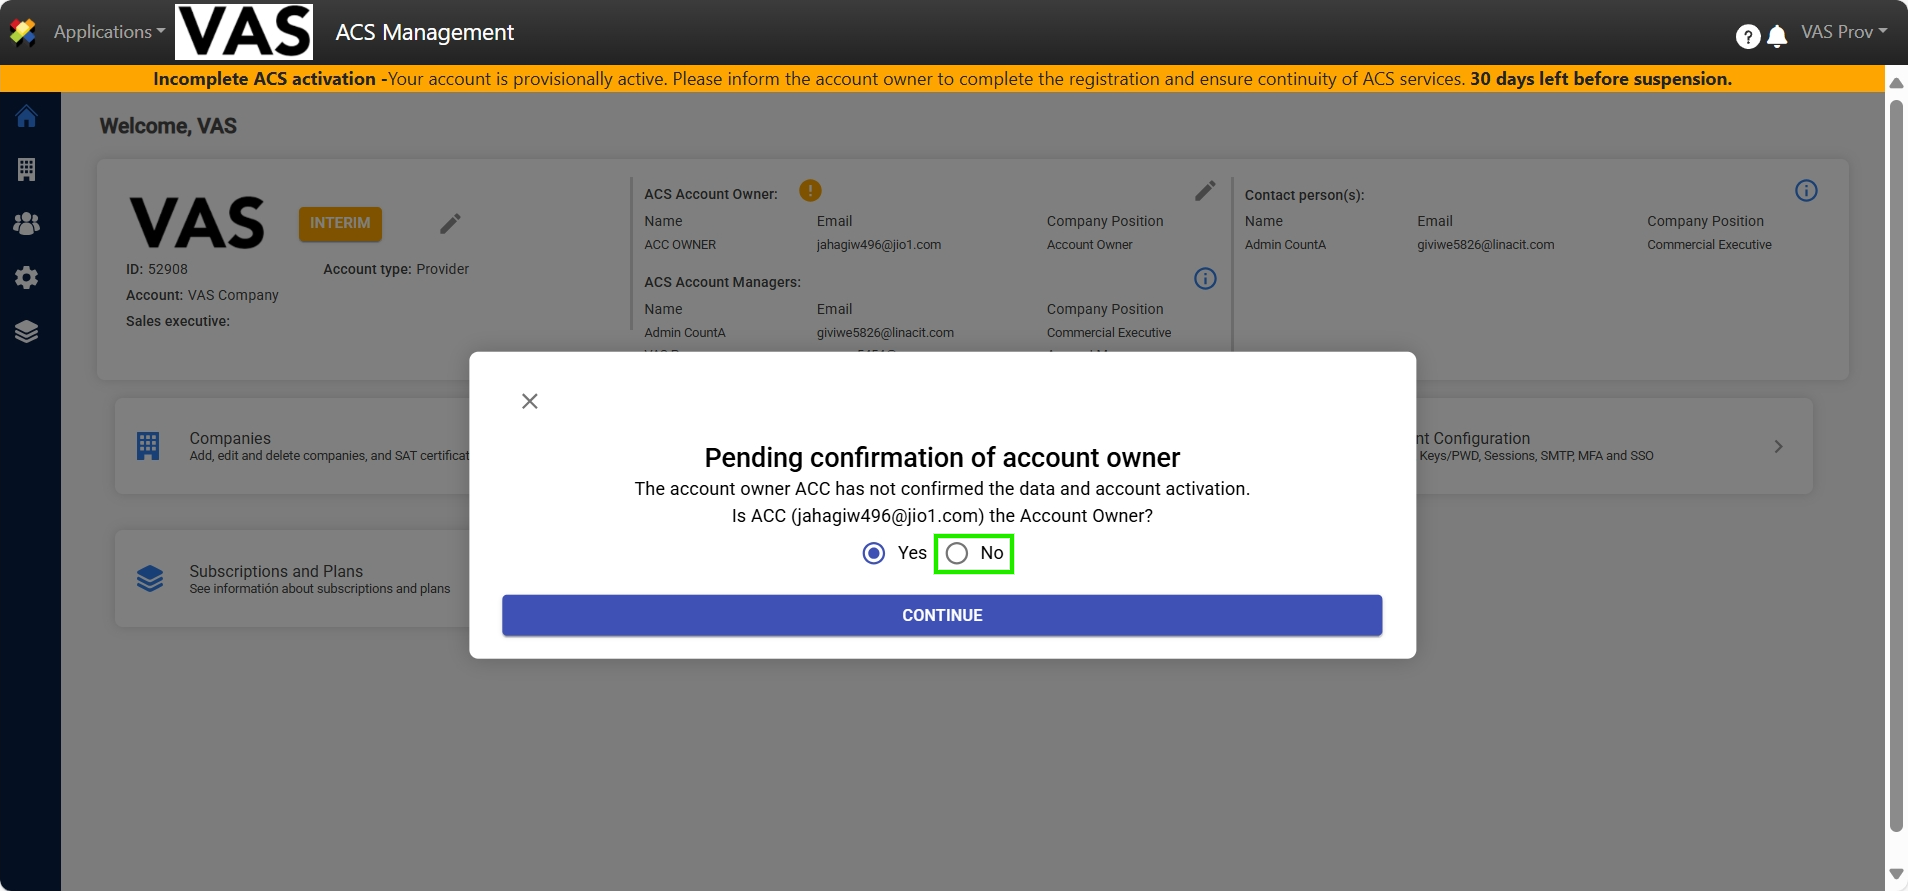
Task: Open the VAS Prov user menu
Action: [1843, 32]
